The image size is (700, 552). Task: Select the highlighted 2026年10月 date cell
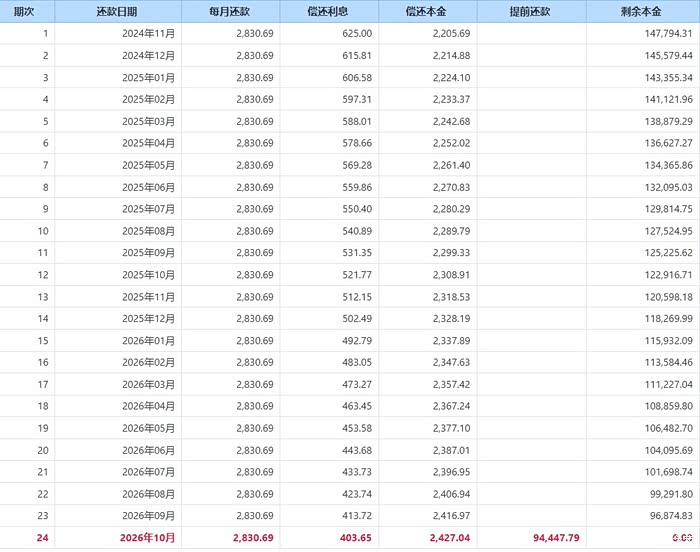148,538
